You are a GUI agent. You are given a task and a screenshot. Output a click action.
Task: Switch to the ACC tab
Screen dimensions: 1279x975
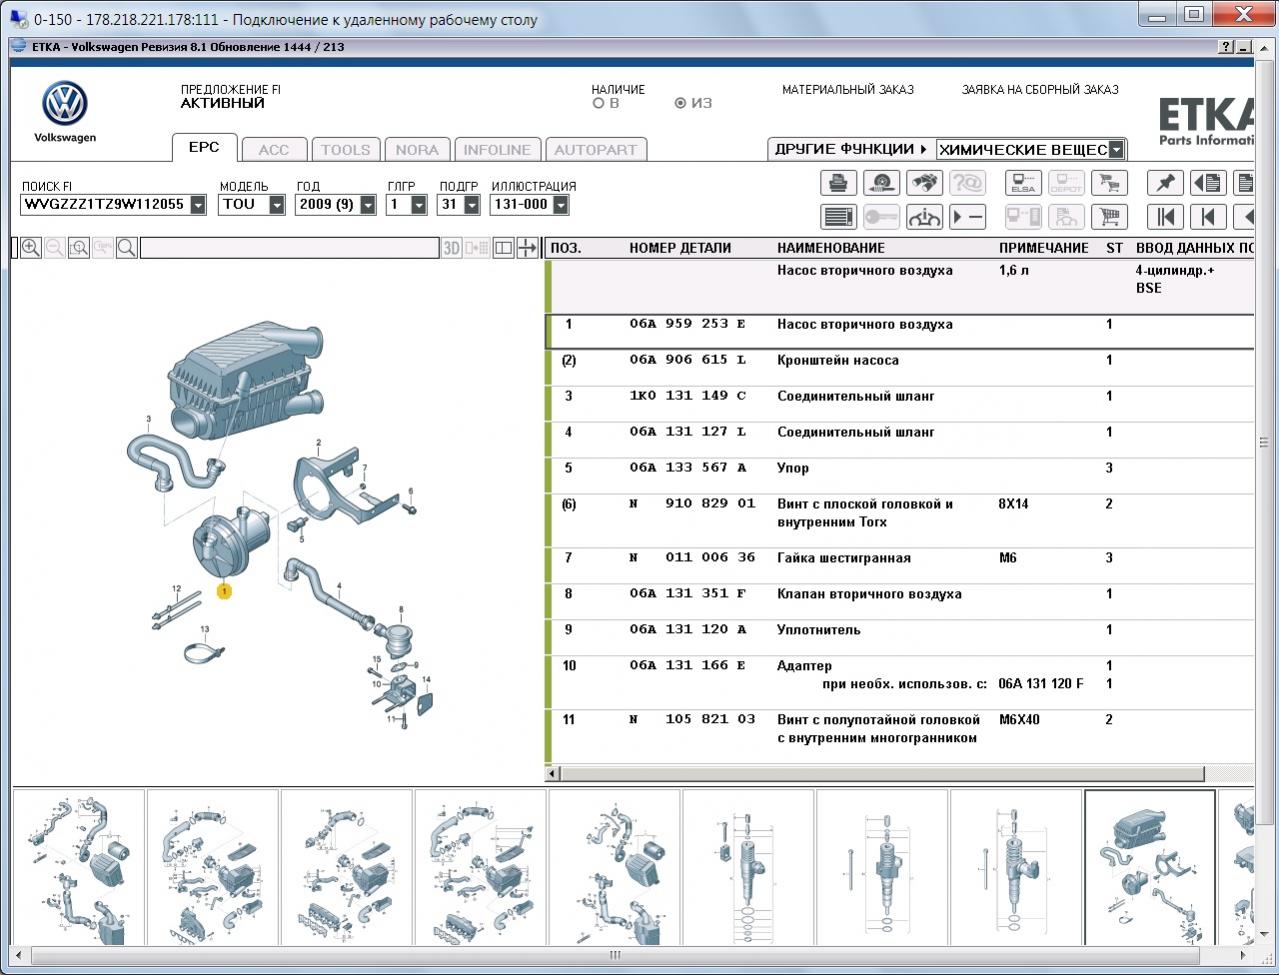point(274,149)
